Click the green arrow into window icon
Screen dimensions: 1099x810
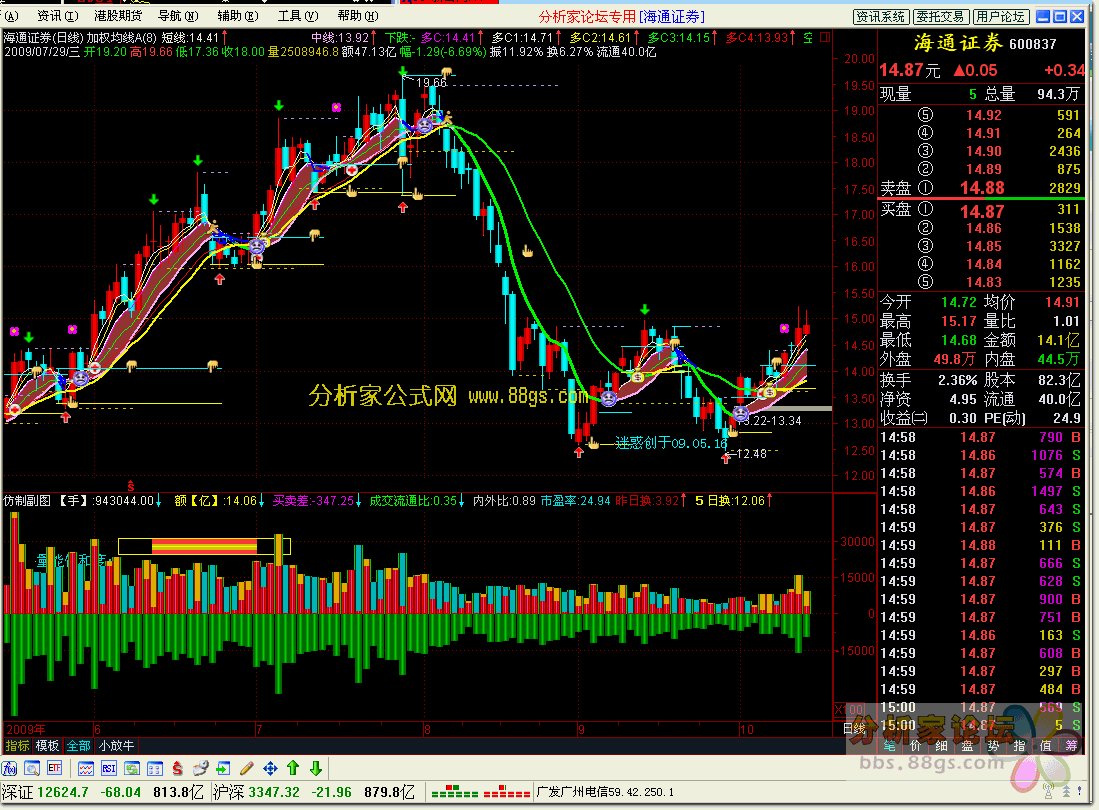[224, 769]
